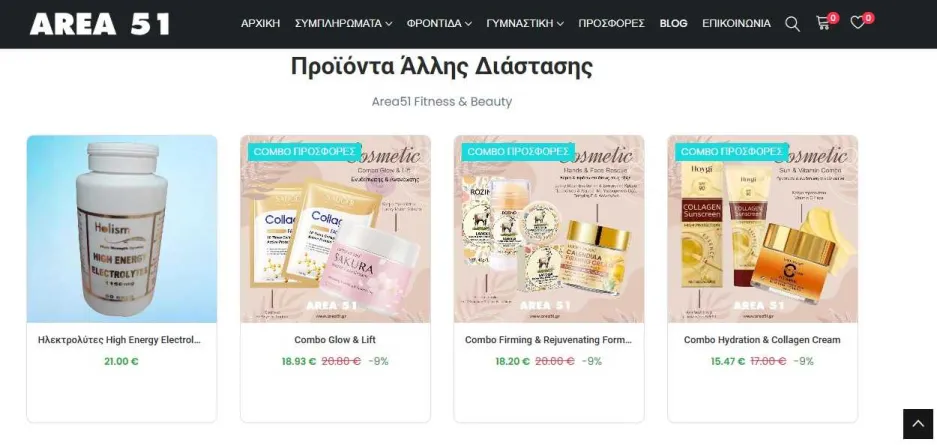
Task: Expand the ΓΥΜΝΑΣΤΙΚΗ dropdown menu
Action: click(525, 23)
